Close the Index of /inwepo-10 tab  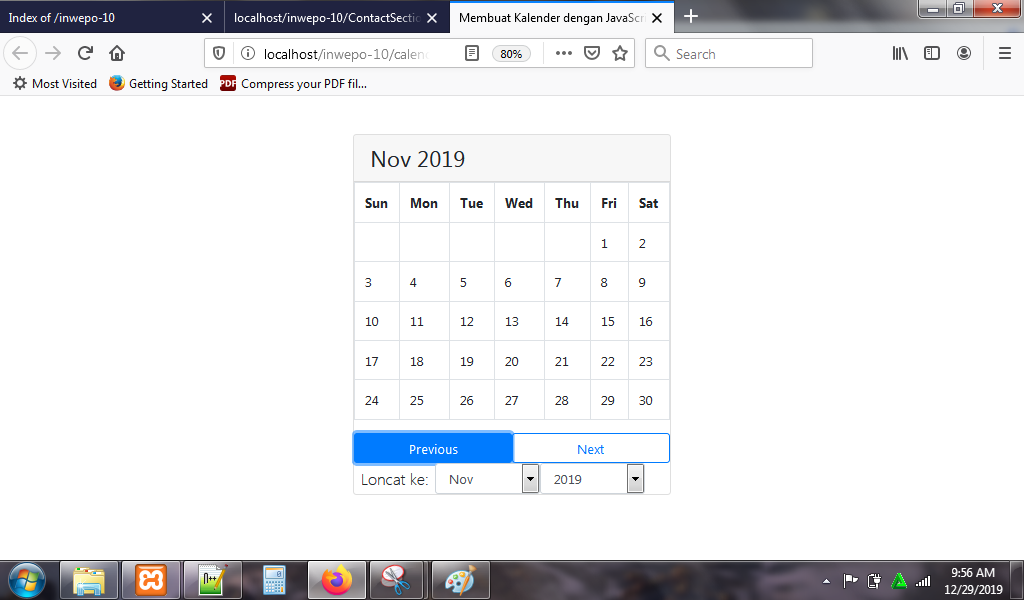click(207, 18)
